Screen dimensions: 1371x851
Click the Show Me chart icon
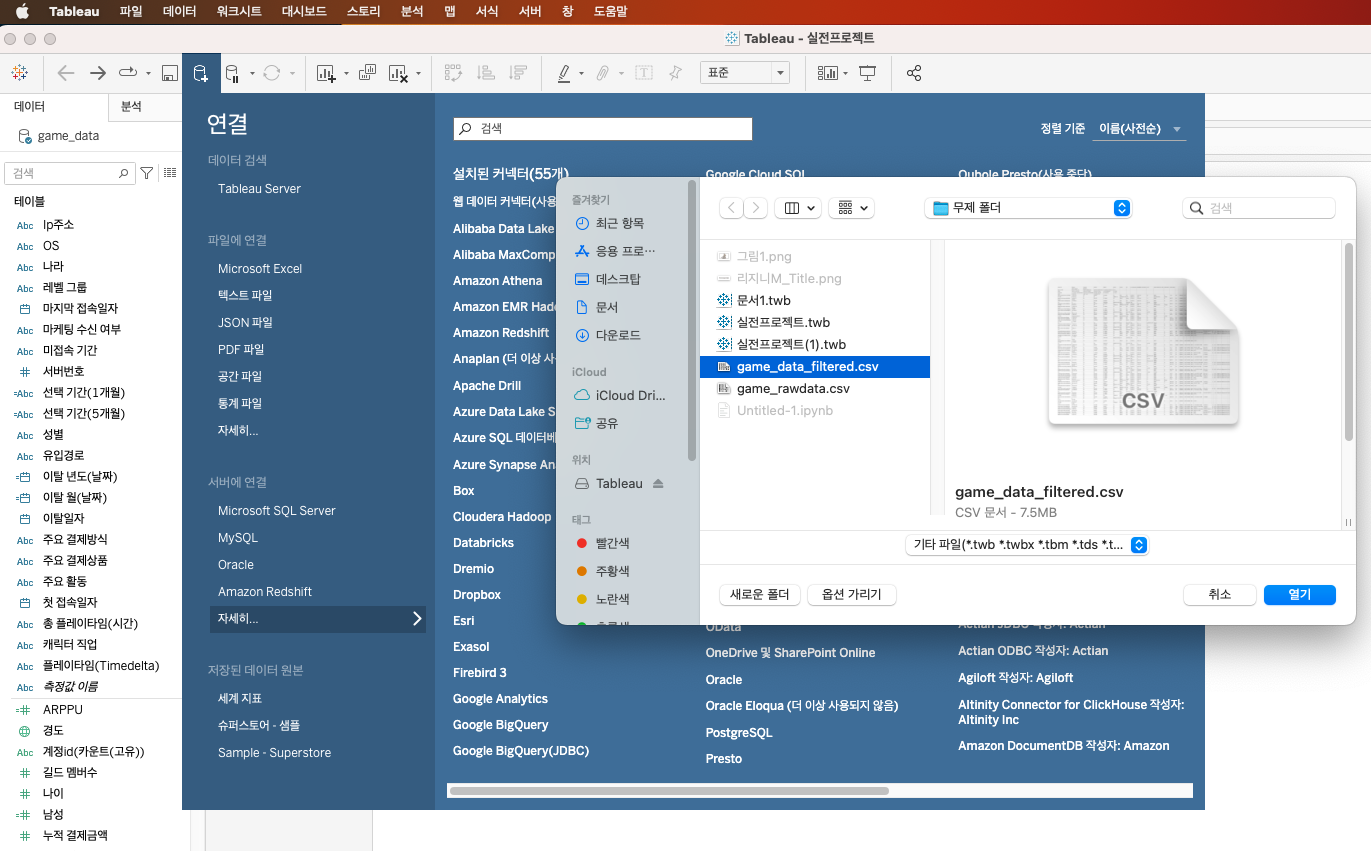(827, 73)
